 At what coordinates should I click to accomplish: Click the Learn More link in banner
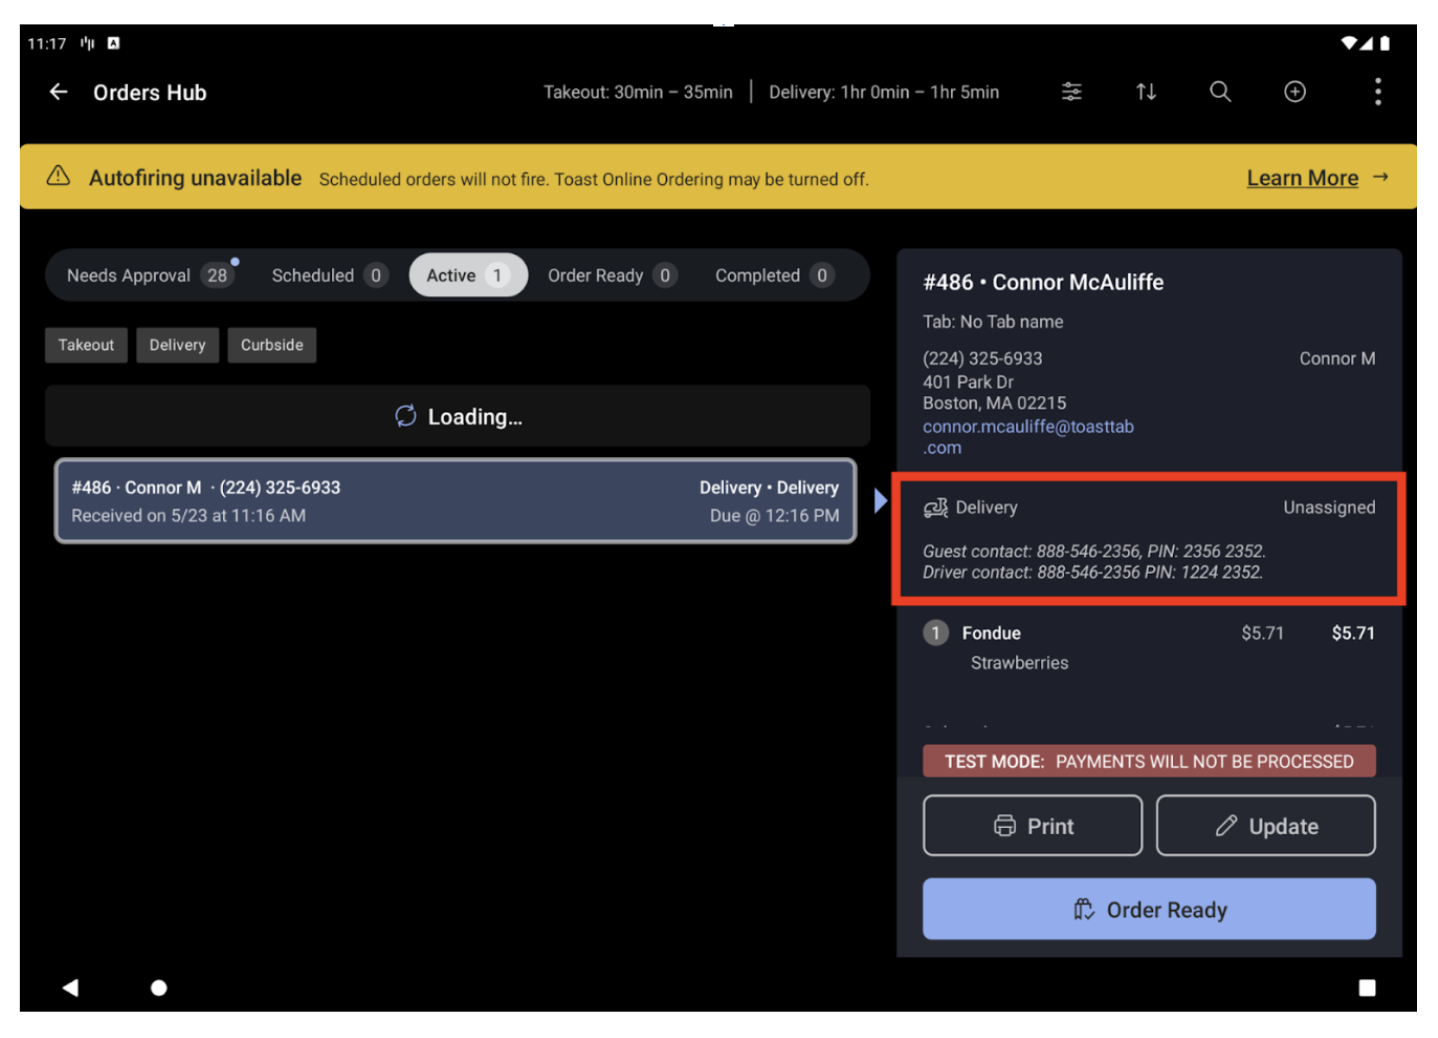pos(1301,178)
